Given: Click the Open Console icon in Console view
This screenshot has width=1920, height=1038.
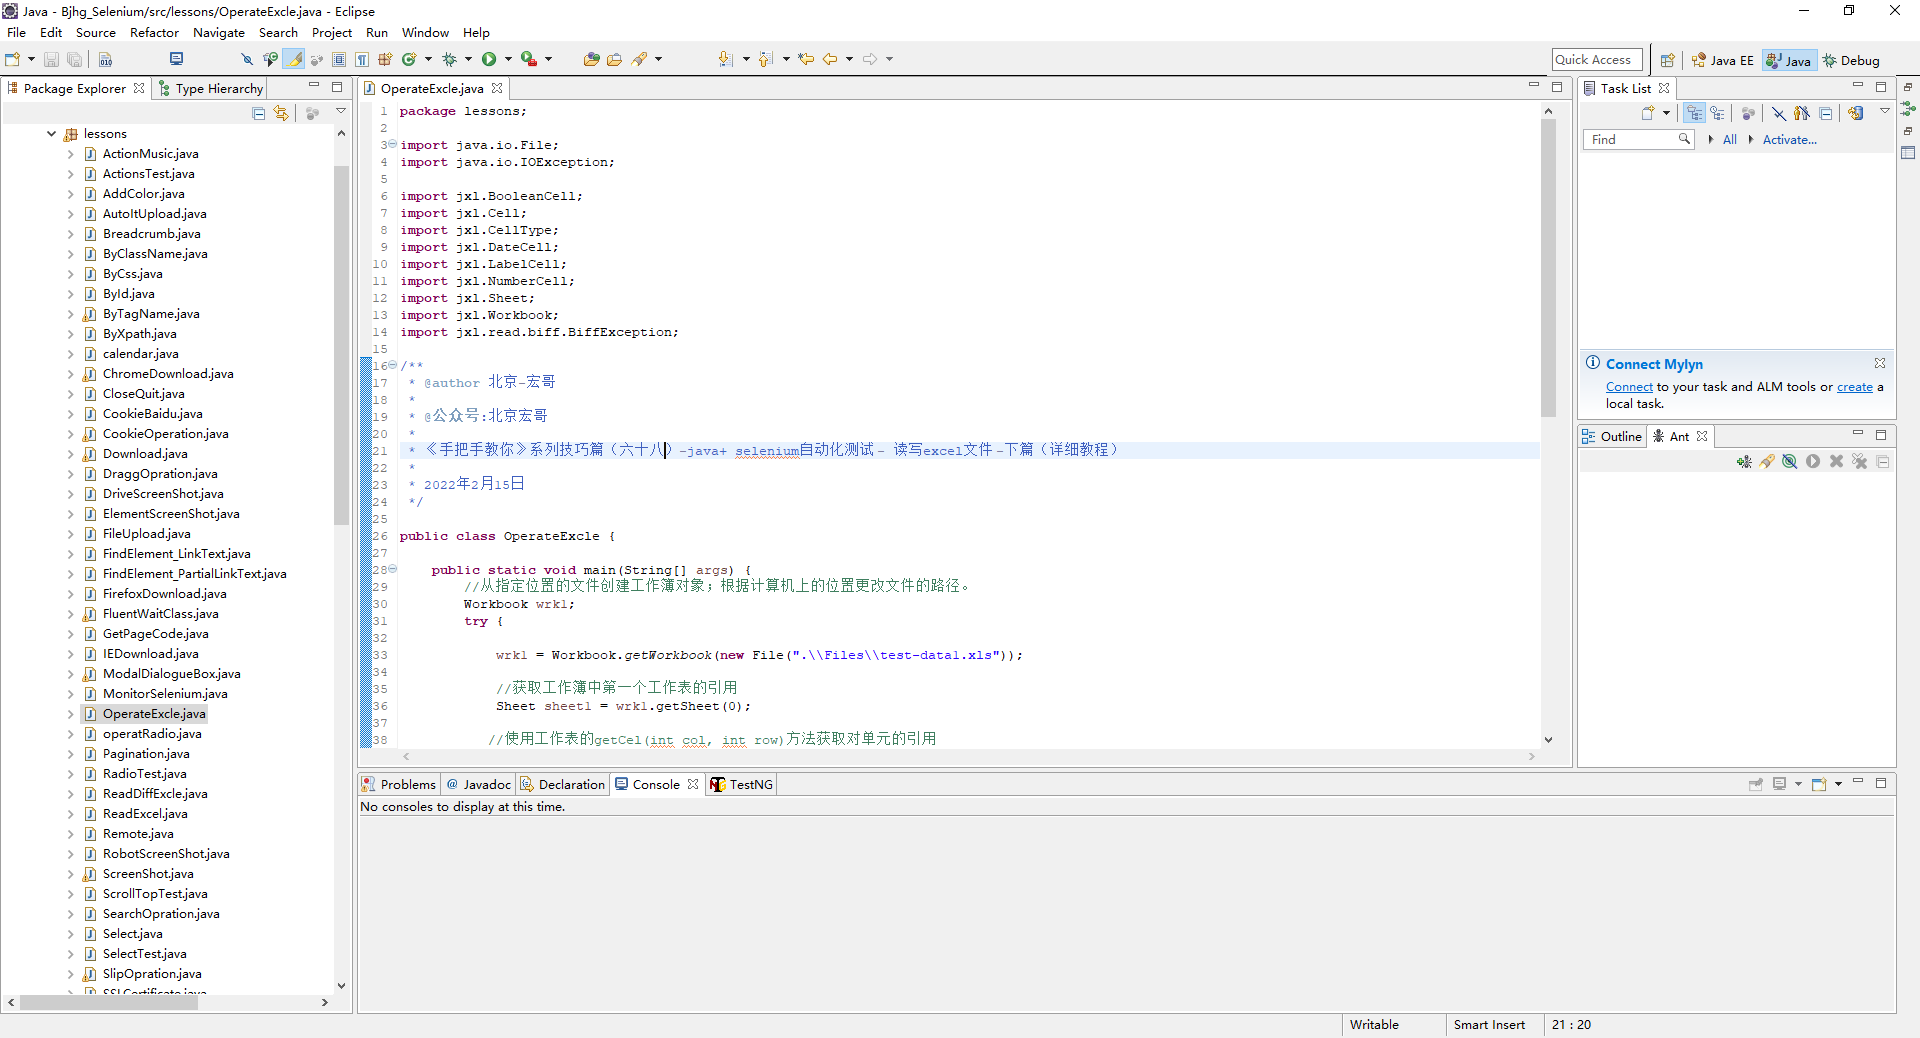Looking at the screenshot, I should click(x=1819, y=784).
